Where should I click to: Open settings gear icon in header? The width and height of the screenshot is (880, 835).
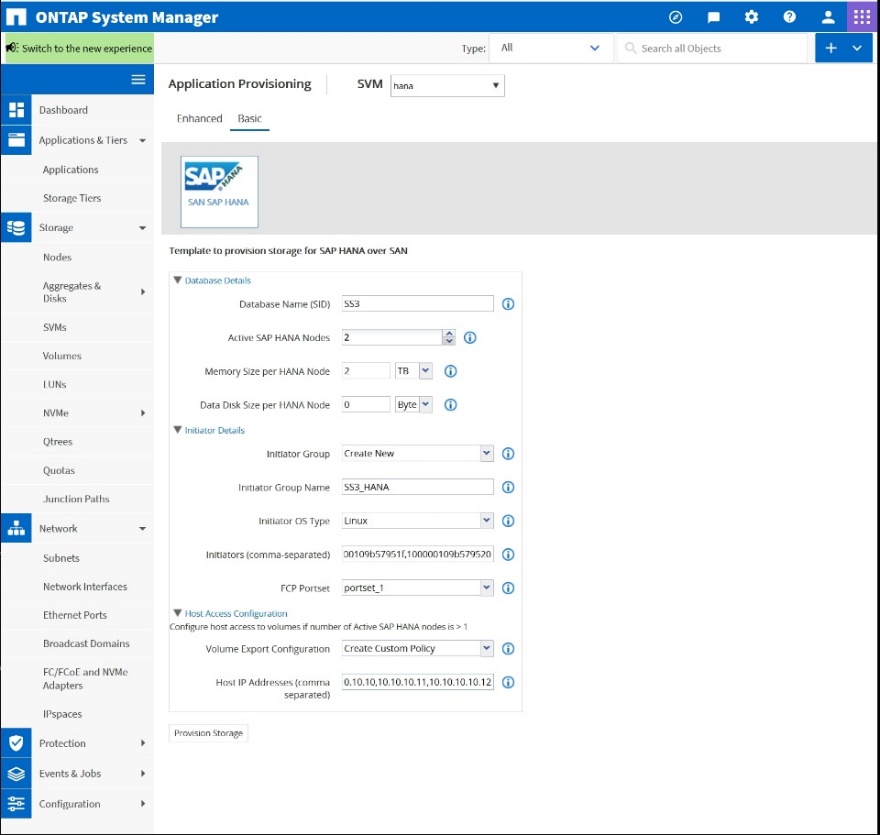(x=751, y=17)
